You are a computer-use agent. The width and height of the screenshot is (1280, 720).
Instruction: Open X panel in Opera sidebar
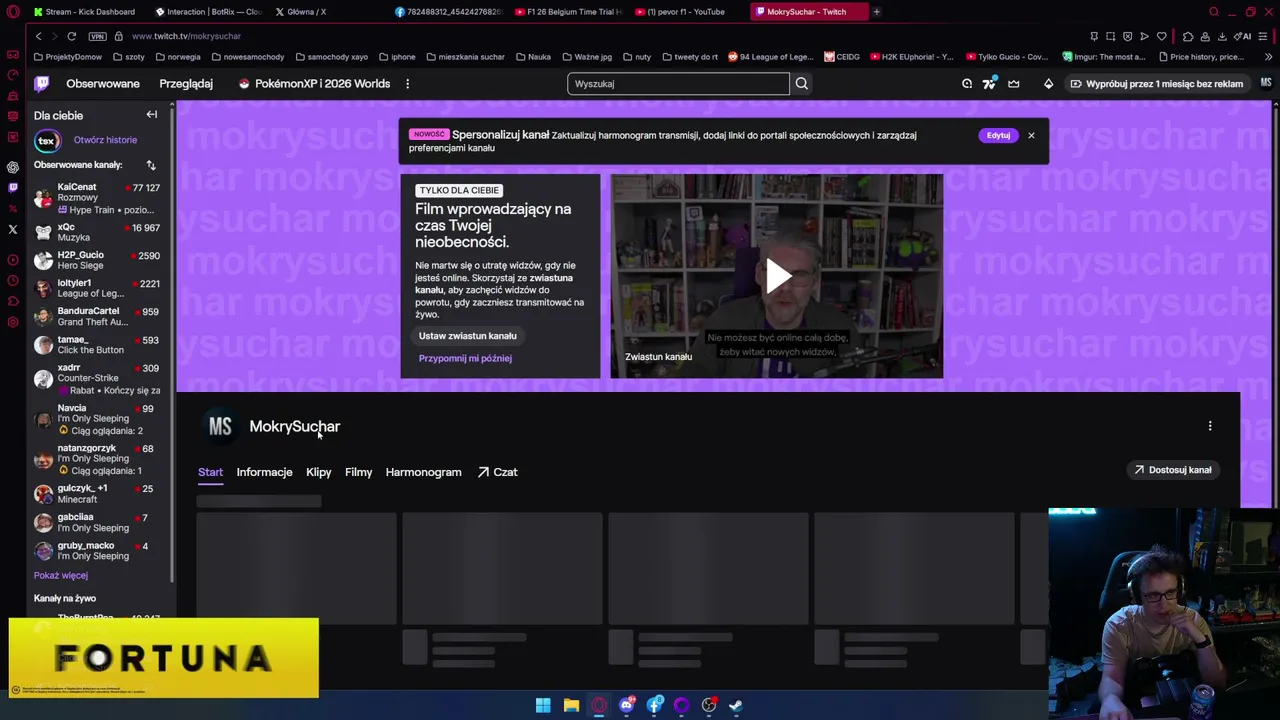pyautogui.click(x=13, y=229)
